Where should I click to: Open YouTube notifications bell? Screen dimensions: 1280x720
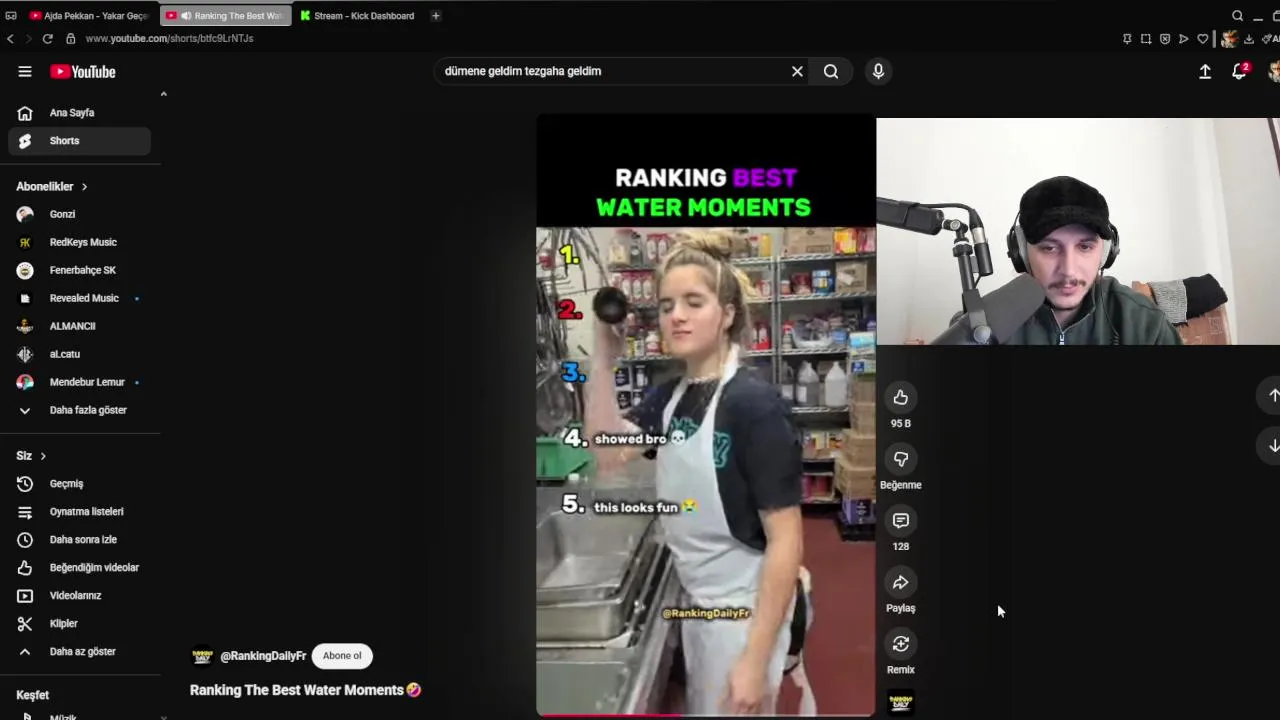[x=1240, y=71]
